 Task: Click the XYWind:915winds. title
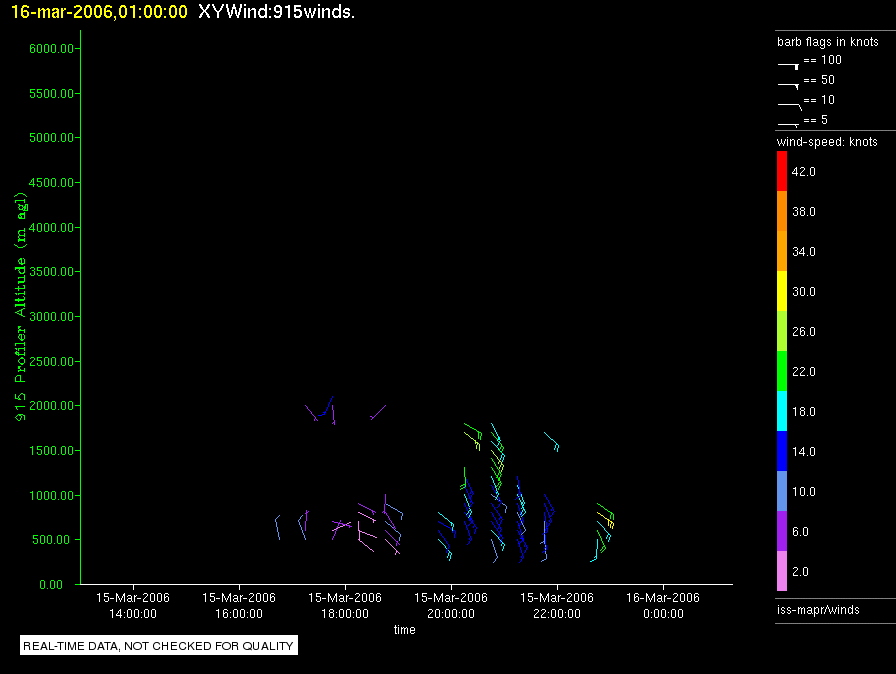pyautogui.click(x=277, y=12)
